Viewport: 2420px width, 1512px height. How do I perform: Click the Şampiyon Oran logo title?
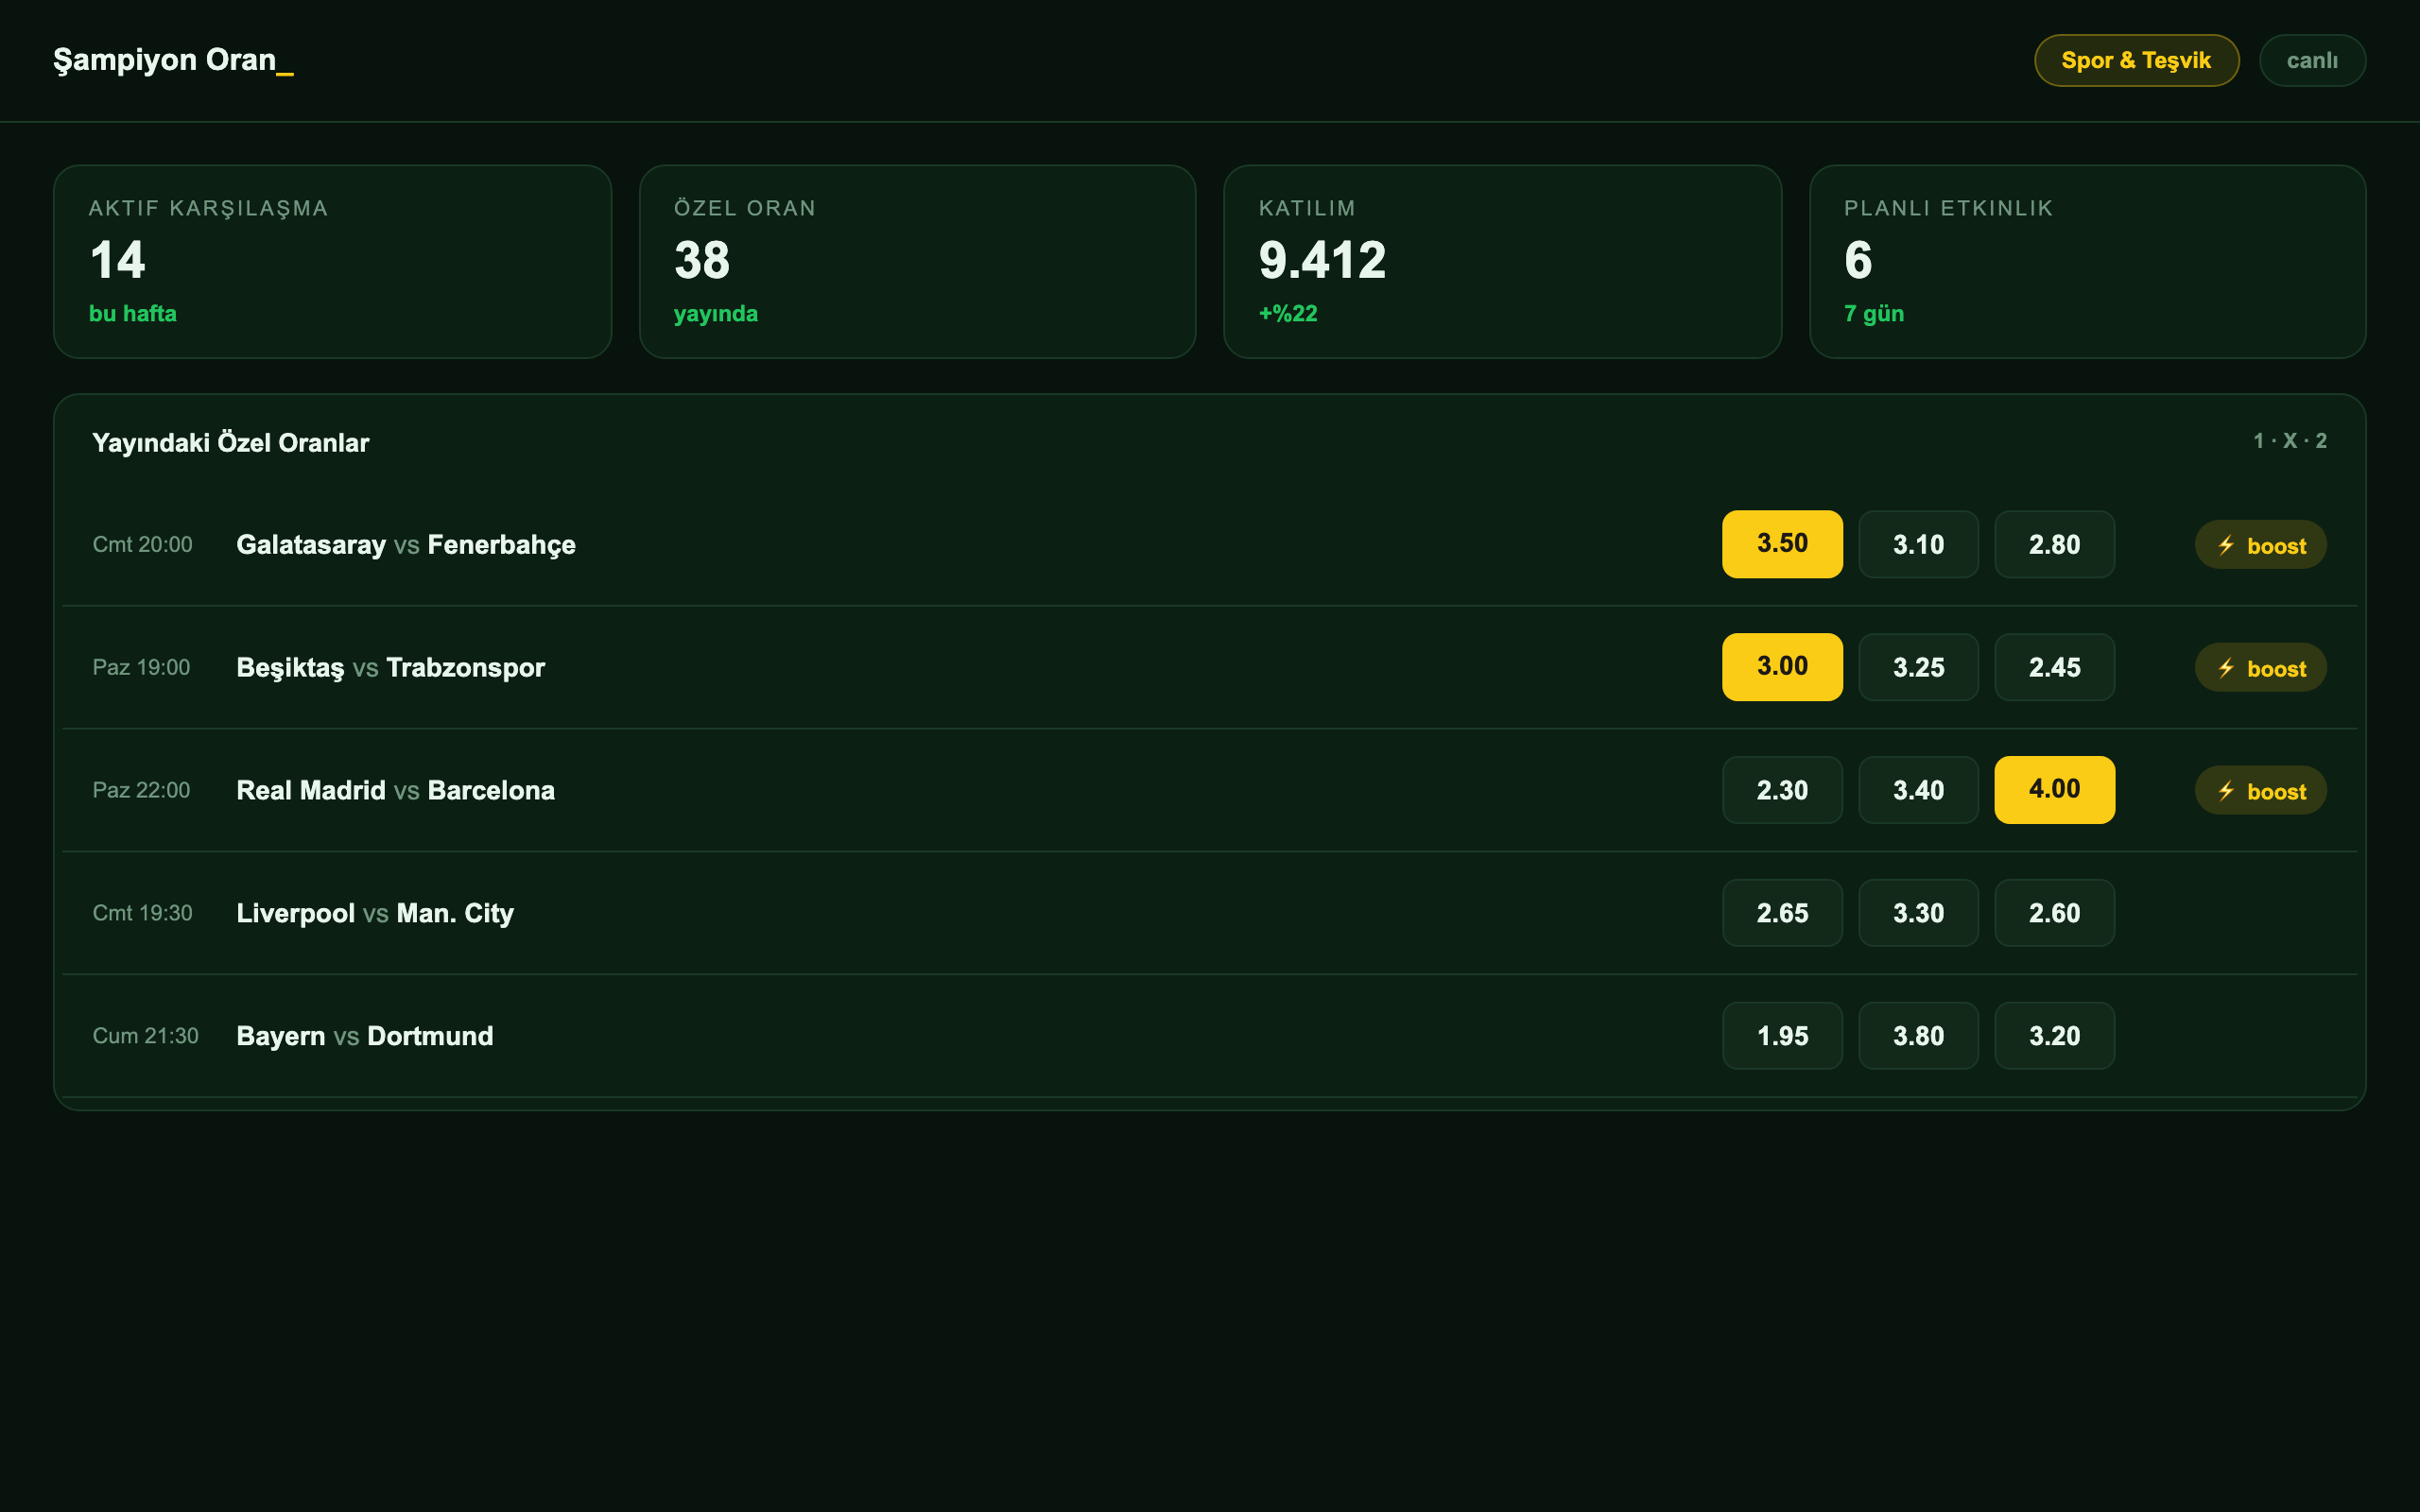173,60
